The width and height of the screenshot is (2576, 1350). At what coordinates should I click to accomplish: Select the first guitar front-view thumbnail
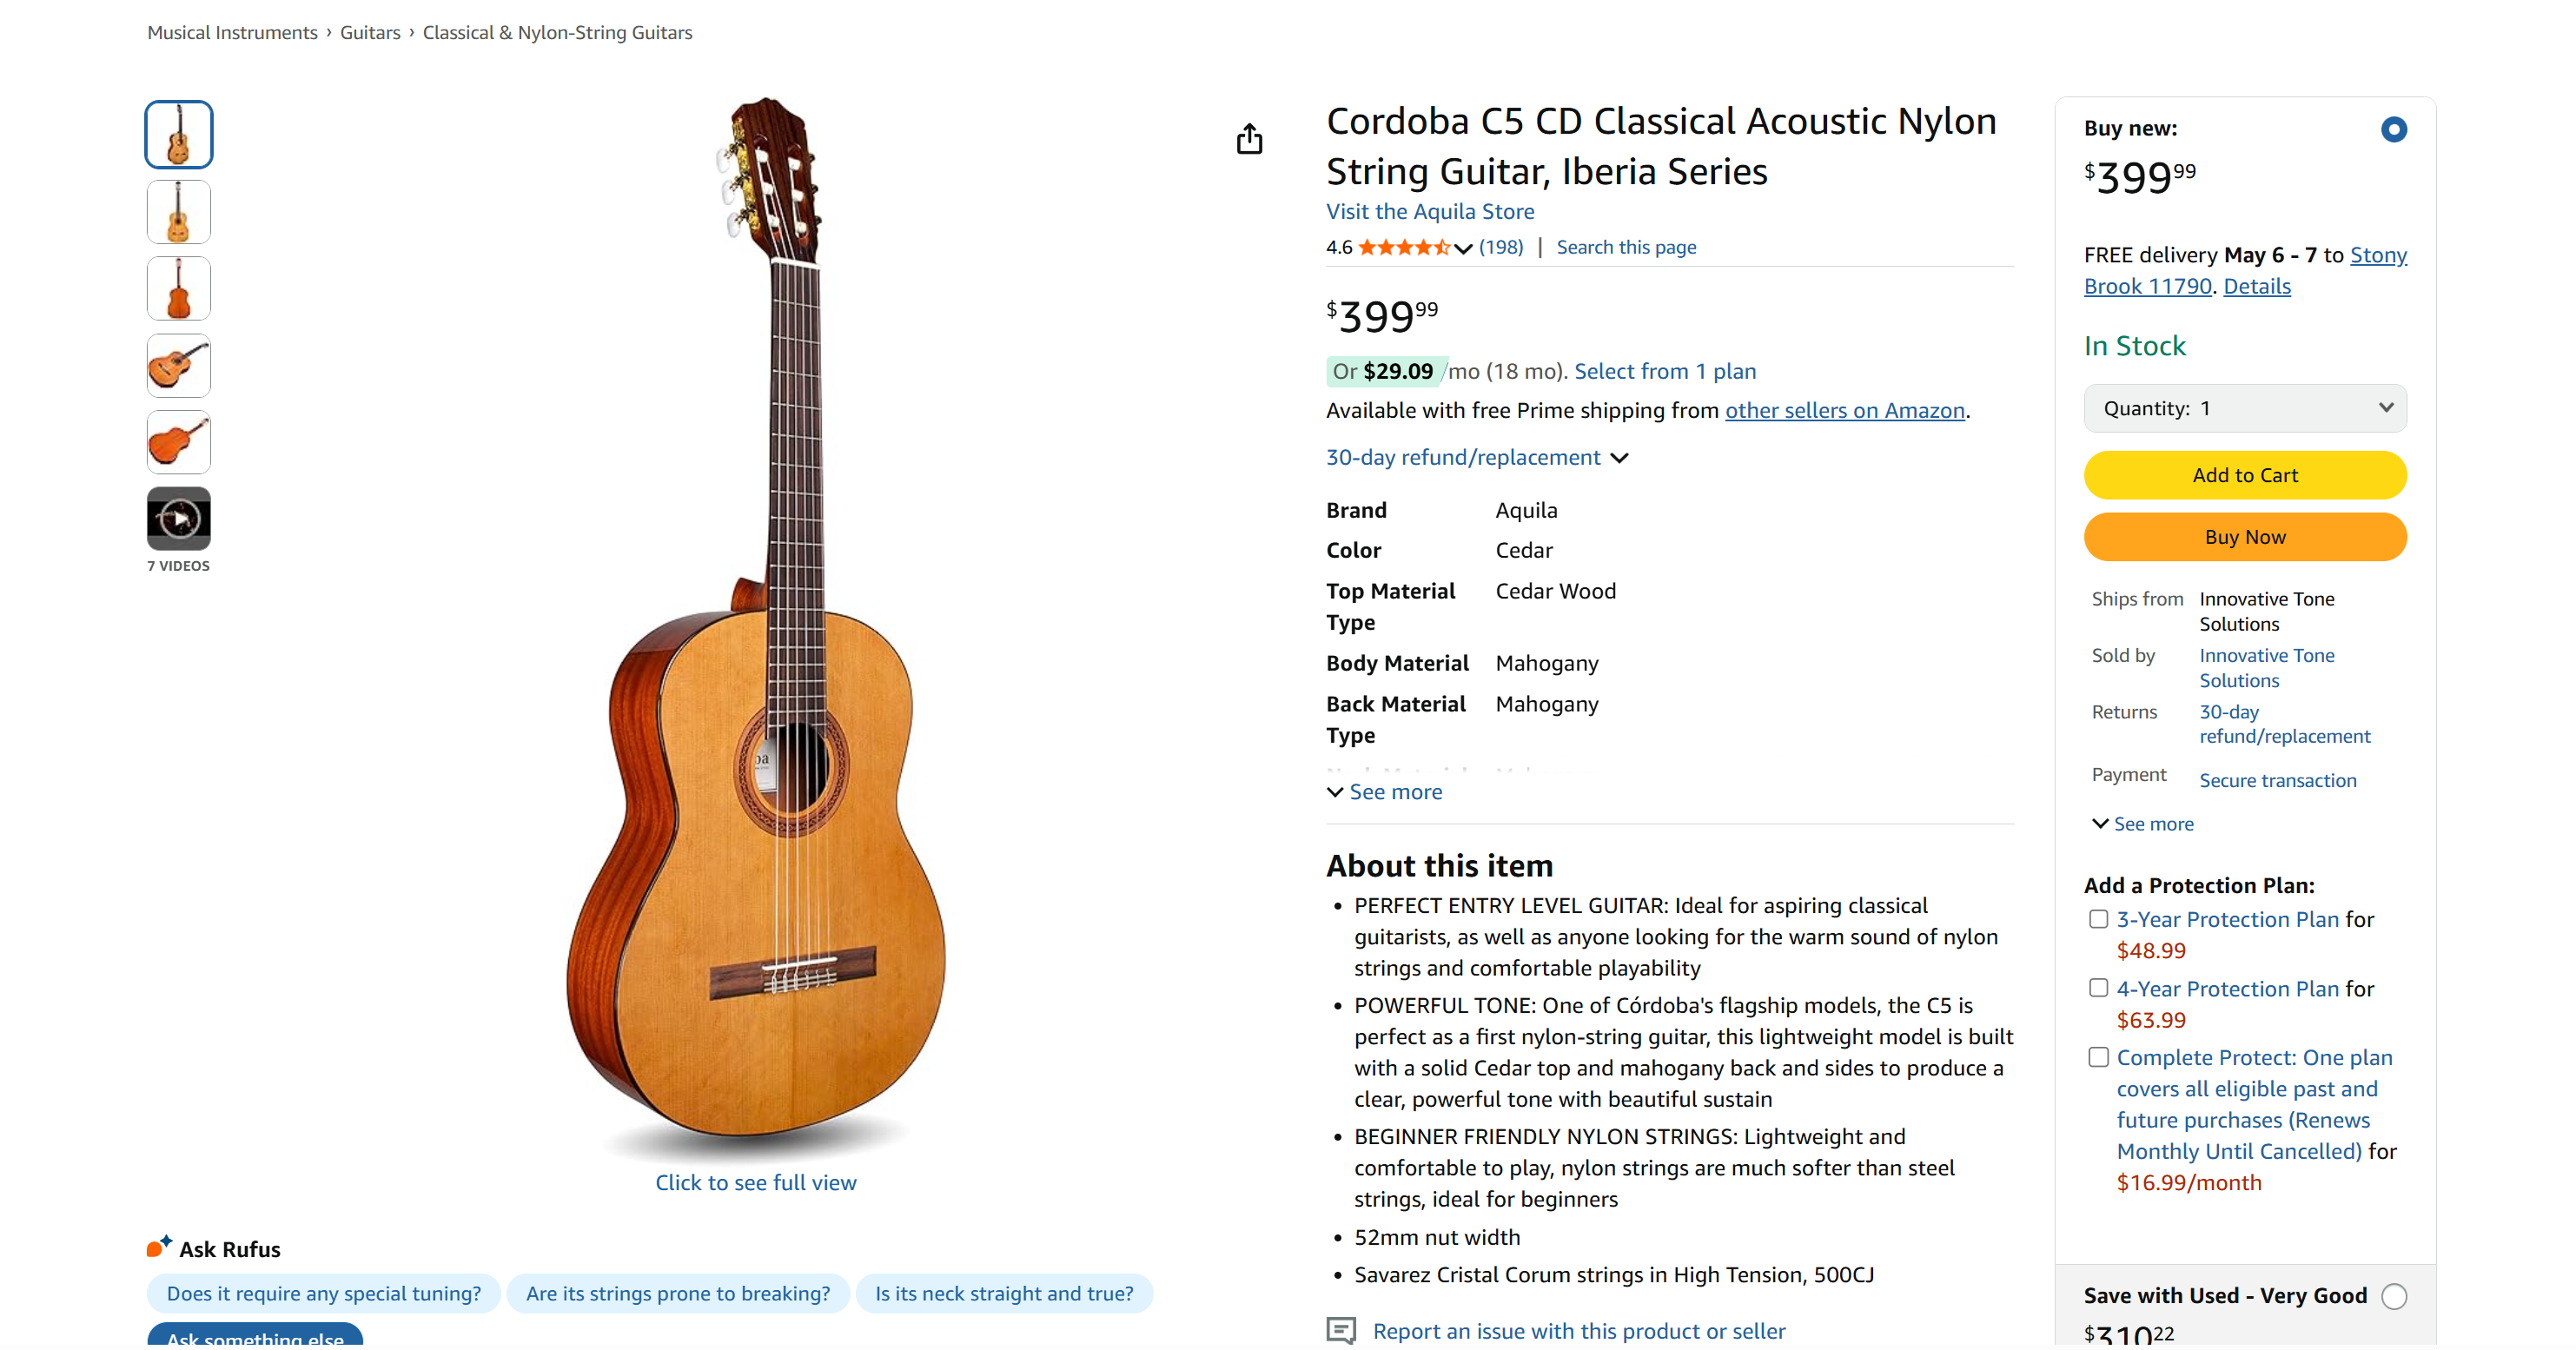[179, 135]
